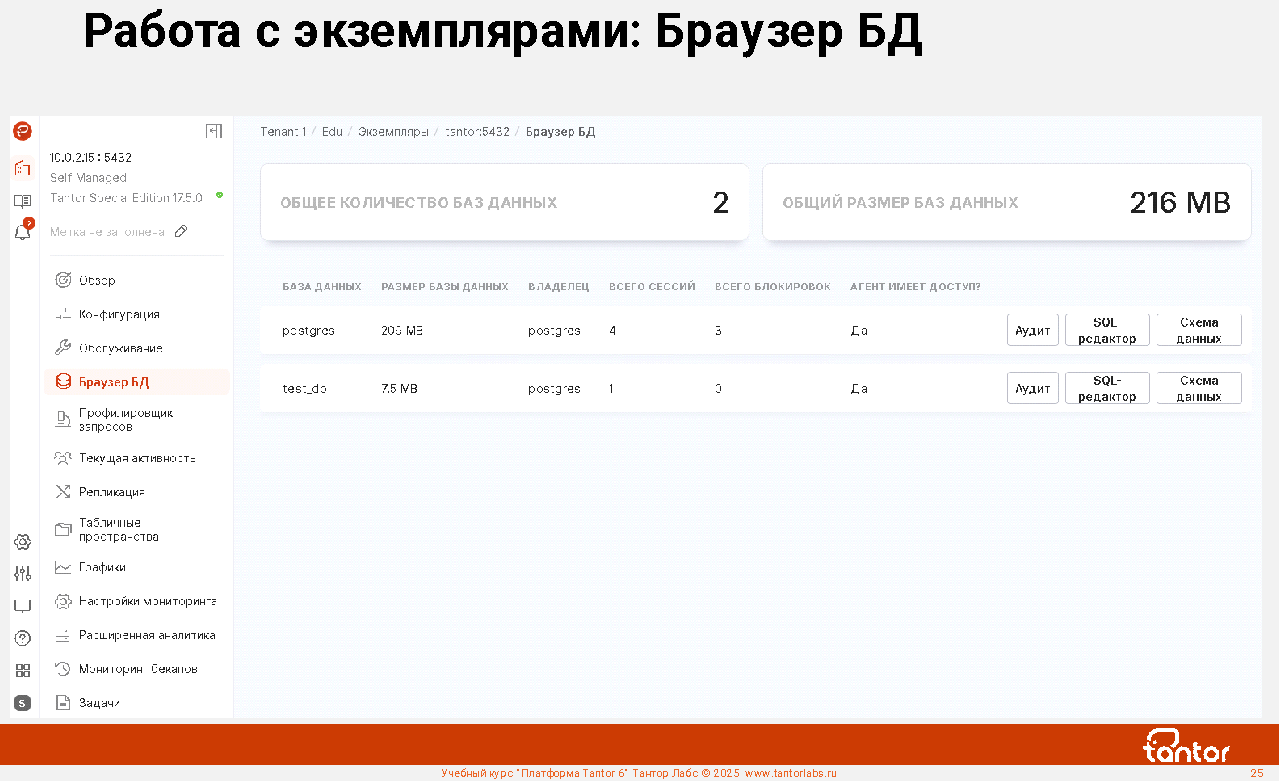The width and height of the screenshot is (1279, 781).
Task: Open the notifications bell icon
Action: coord(22,232)
